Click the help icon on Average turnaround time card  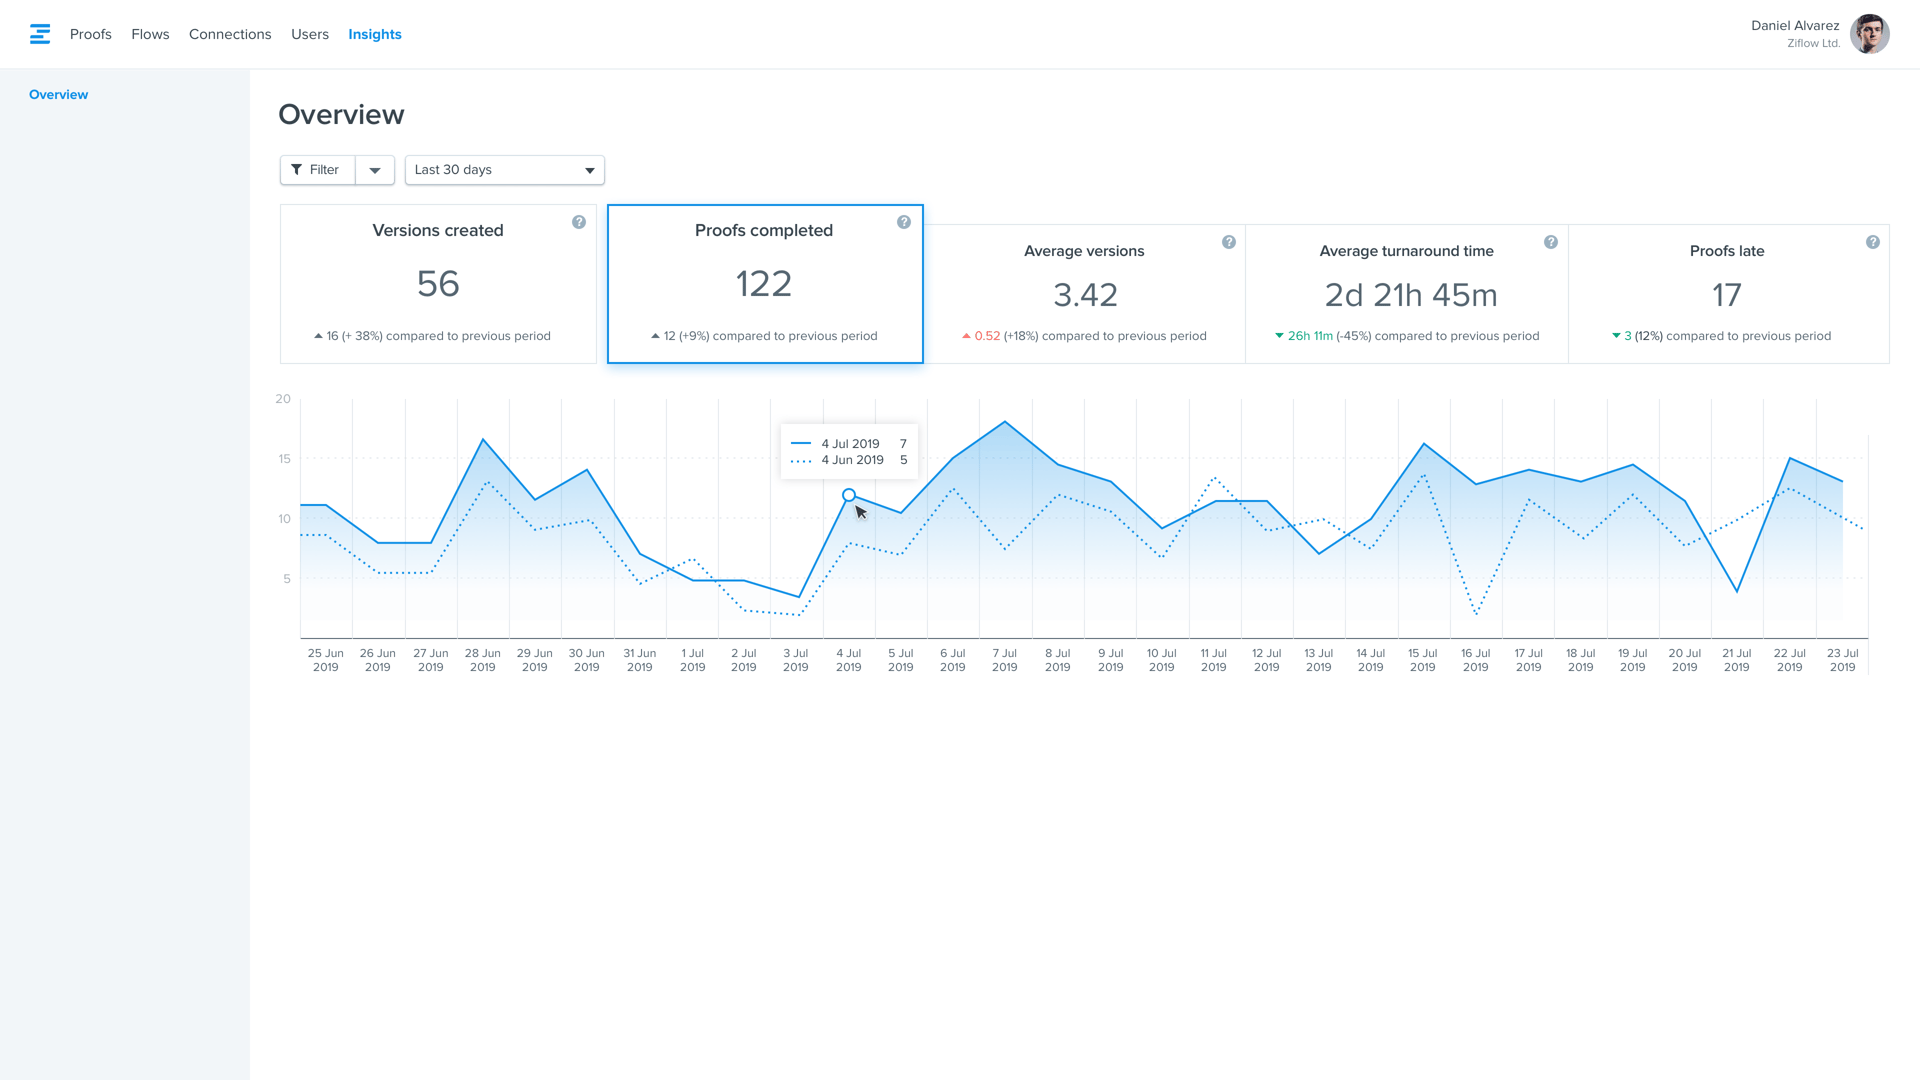point(1551,242)
